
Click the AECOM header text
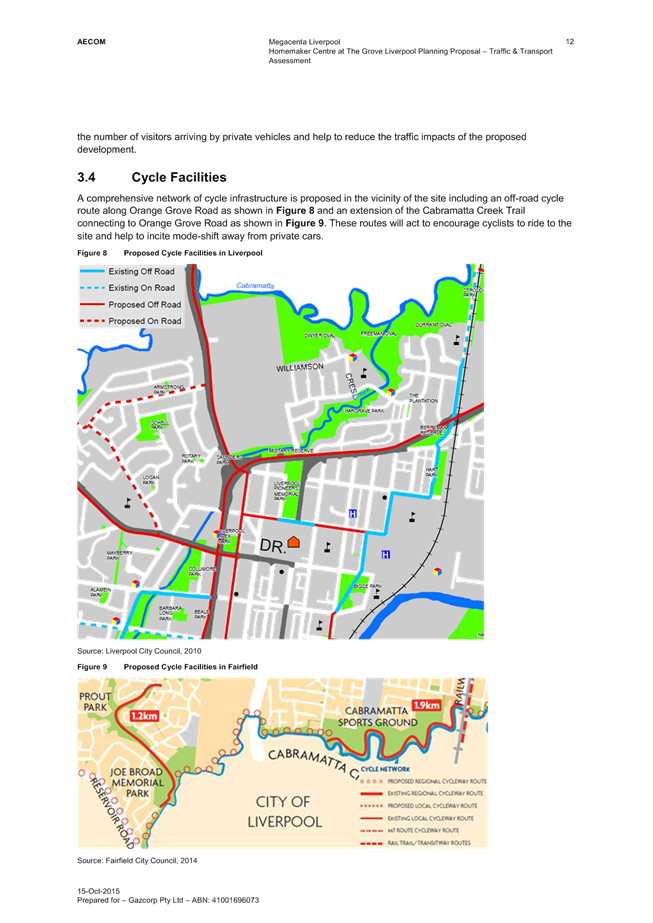pyautogui.click(x=91, y=42)
